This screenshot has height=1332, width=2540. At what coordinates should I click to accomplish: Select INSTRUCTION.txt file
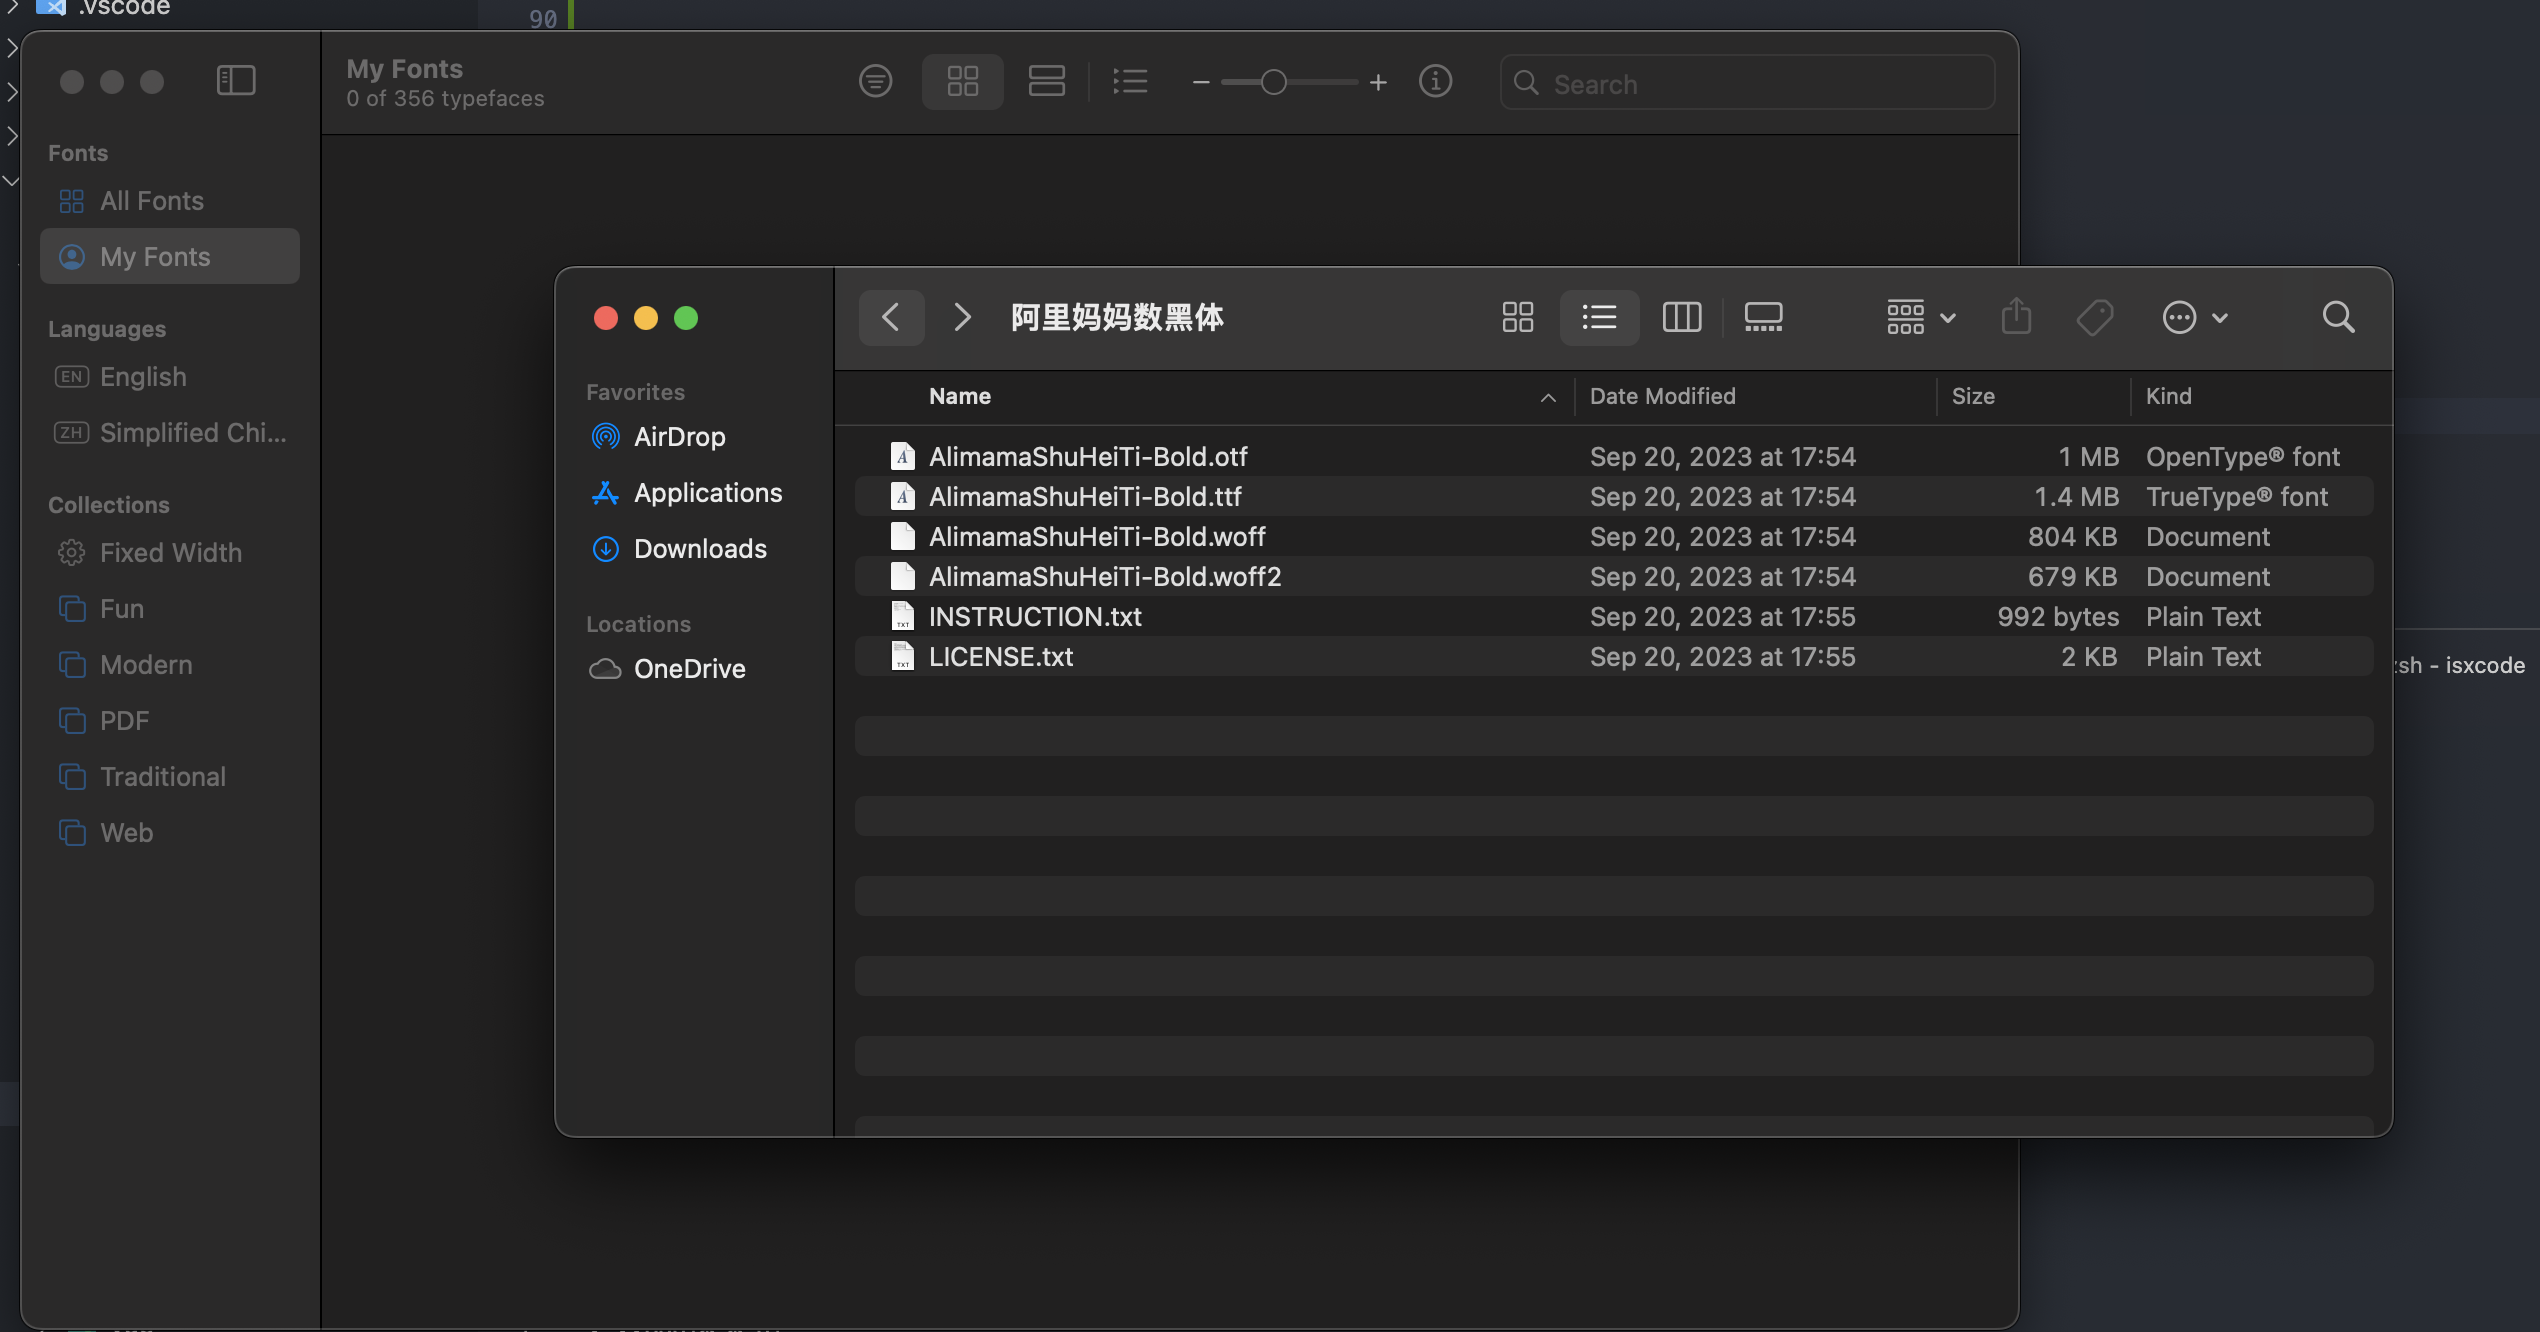[1613, 617]
